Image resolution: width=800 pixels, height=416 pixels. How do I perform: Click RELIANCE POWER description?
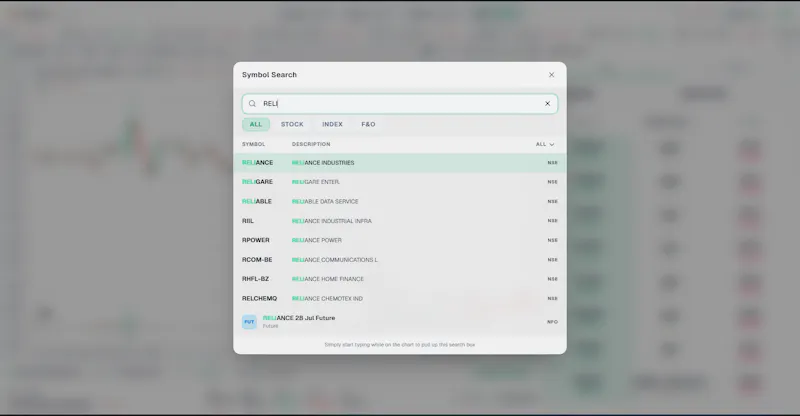pos(317,240)
